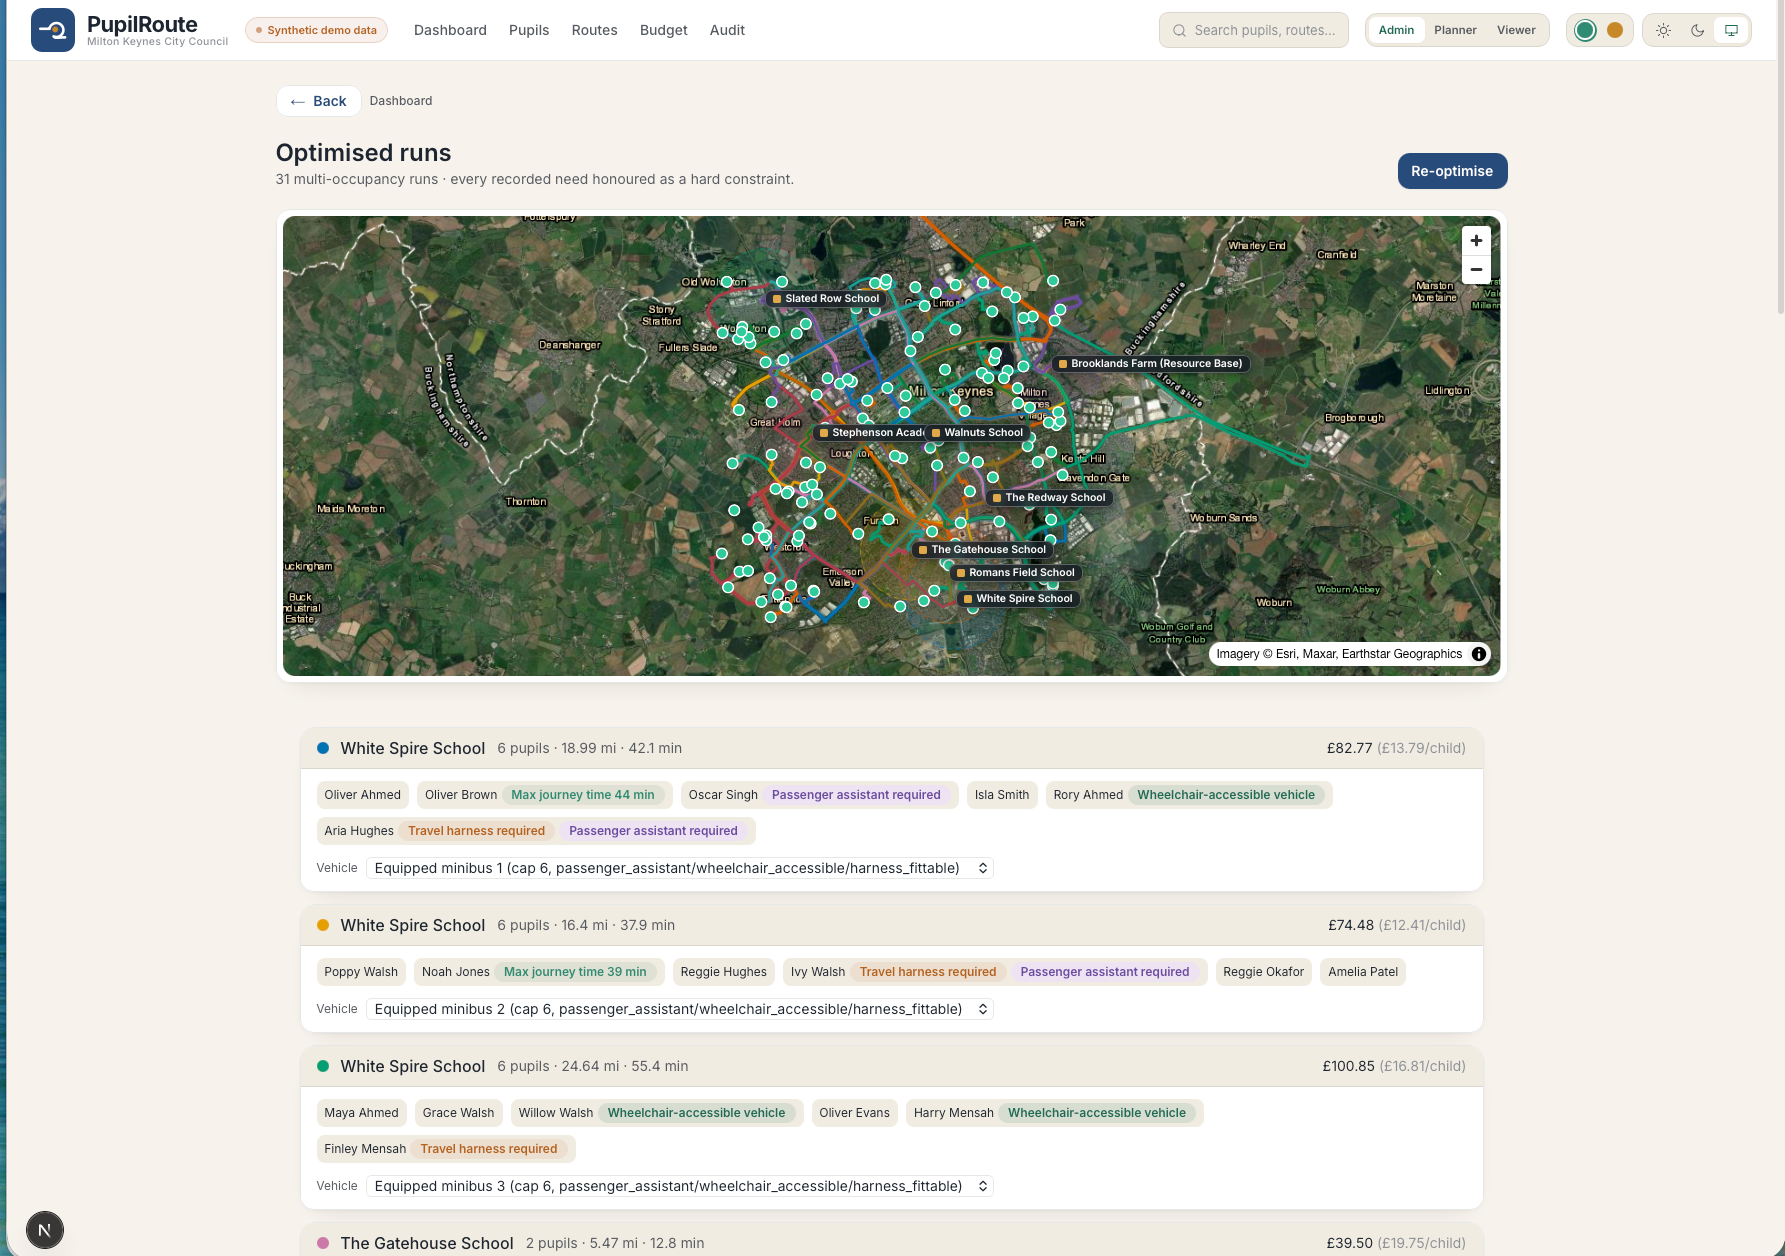Choose the orange accent colour swatch
Image resolution: width=1785 pixels, height=1256 pixels.
(1615, 30)
